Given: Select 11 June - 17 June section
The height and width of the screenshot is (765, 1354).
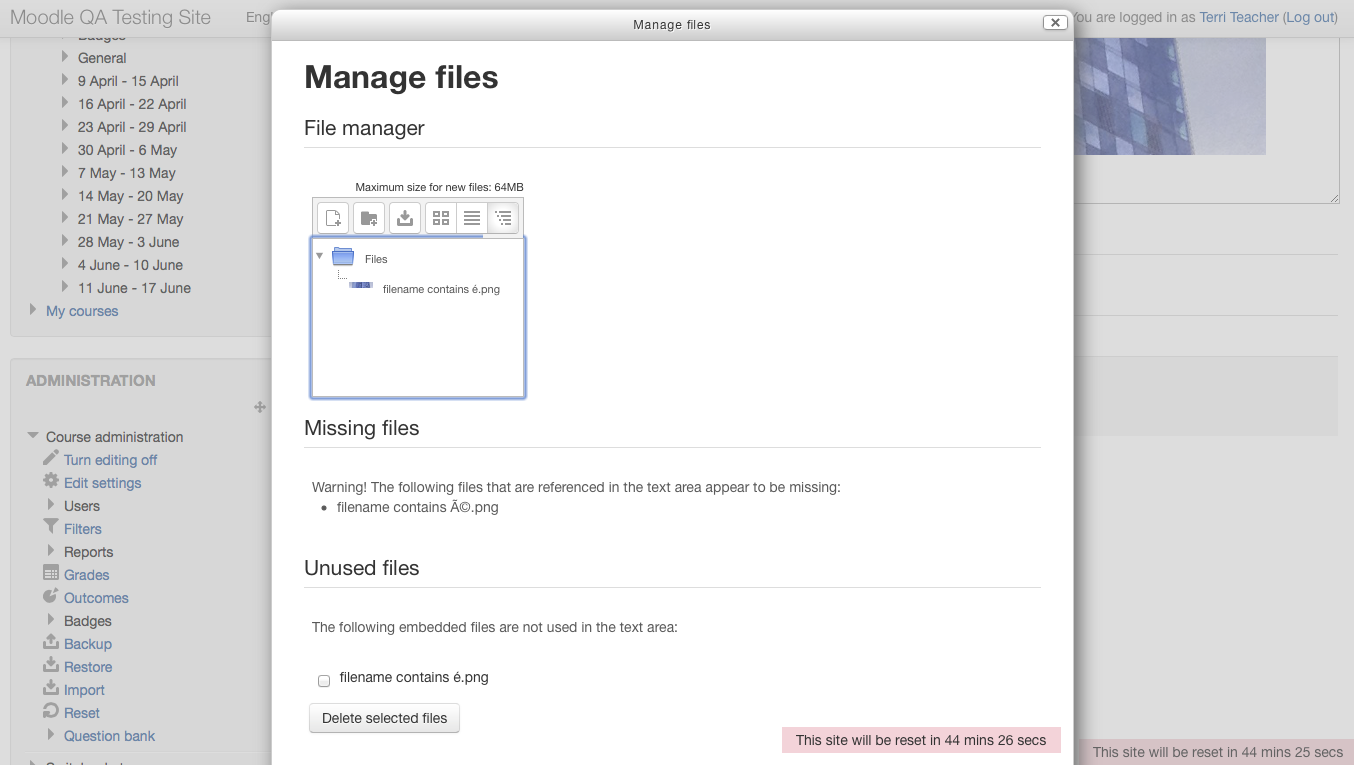Looking at the screenshot, I should [x=134, y=288].
